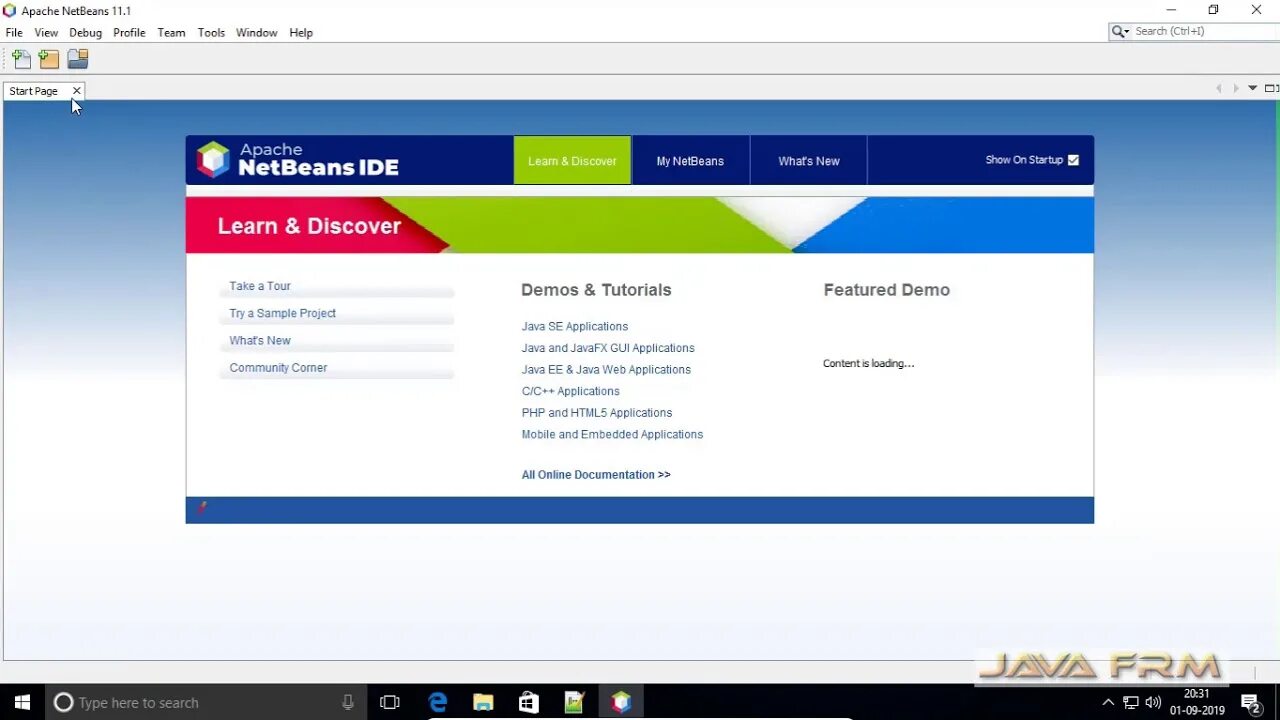Click scroll documents left arrow
The width and height of the screenshot is (1280, 720).
click(x=1218, y=89)
